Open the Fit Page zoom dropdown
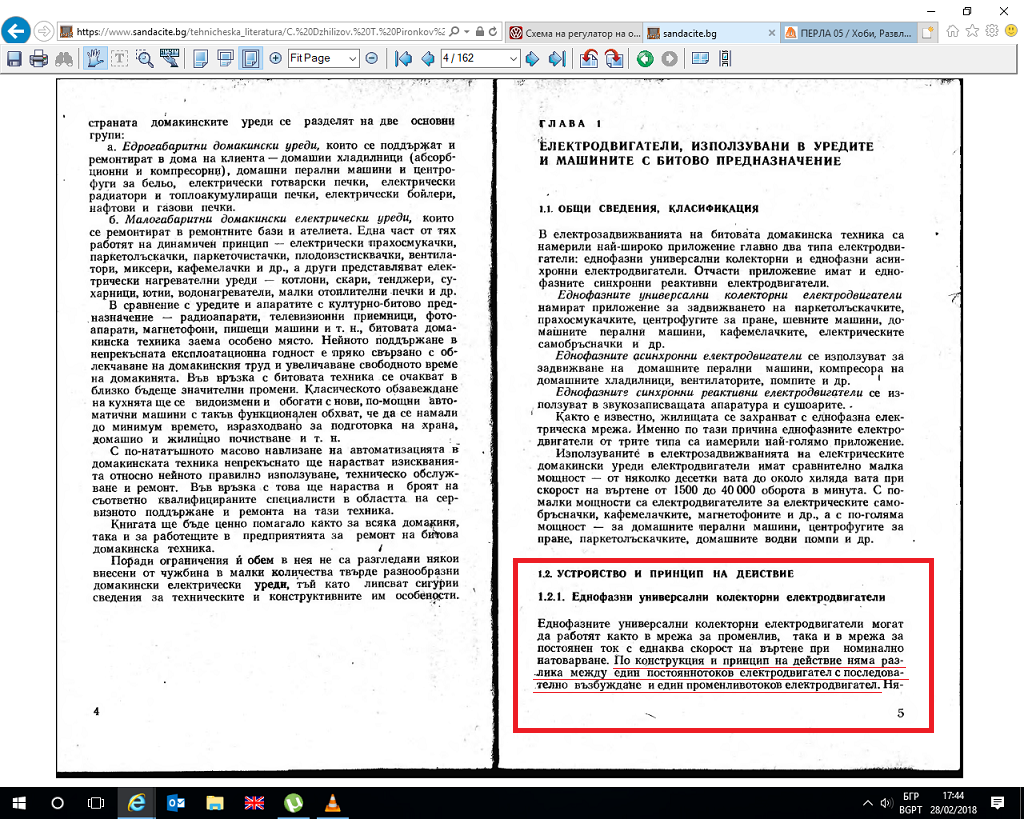Image resolution: width=1024 pixels, height=819 pixels. pyautogui.click(x=352, y=59)
